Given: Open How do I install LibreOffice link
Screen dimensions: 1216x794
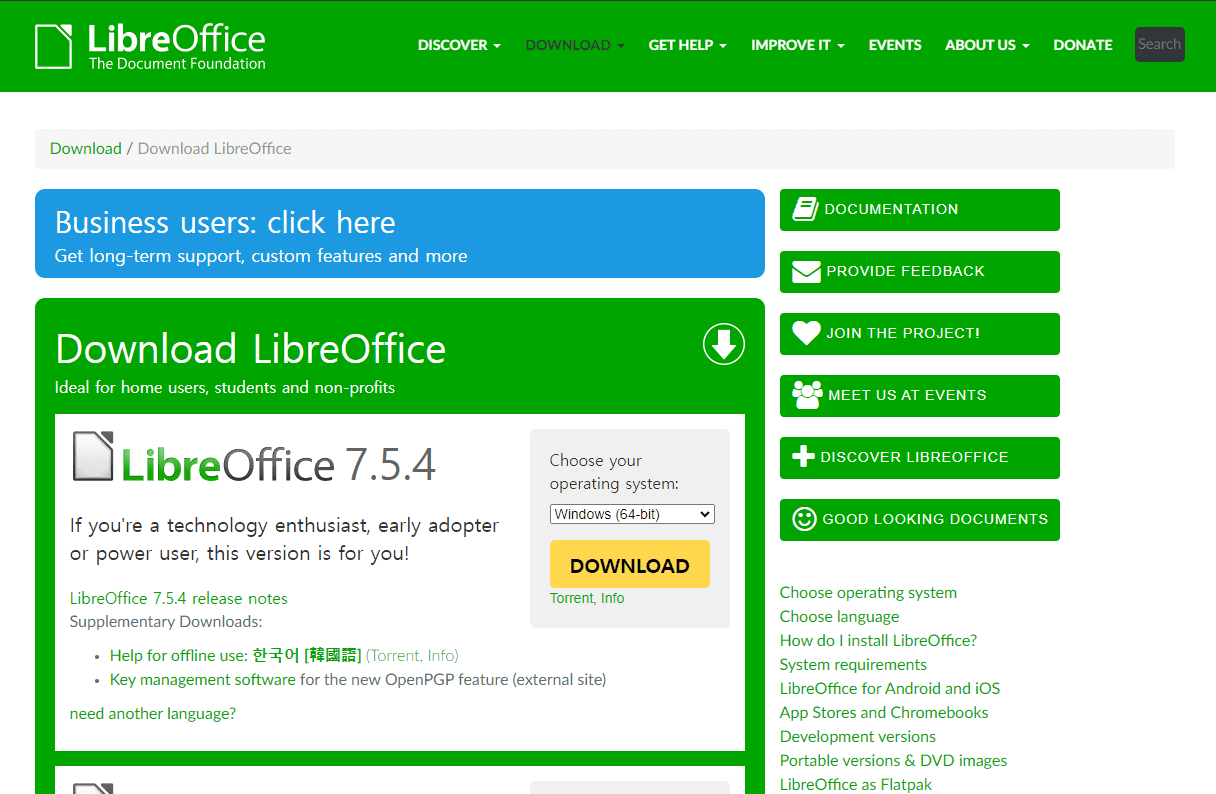Looking at the screenshot, I should tap(878, 640).
